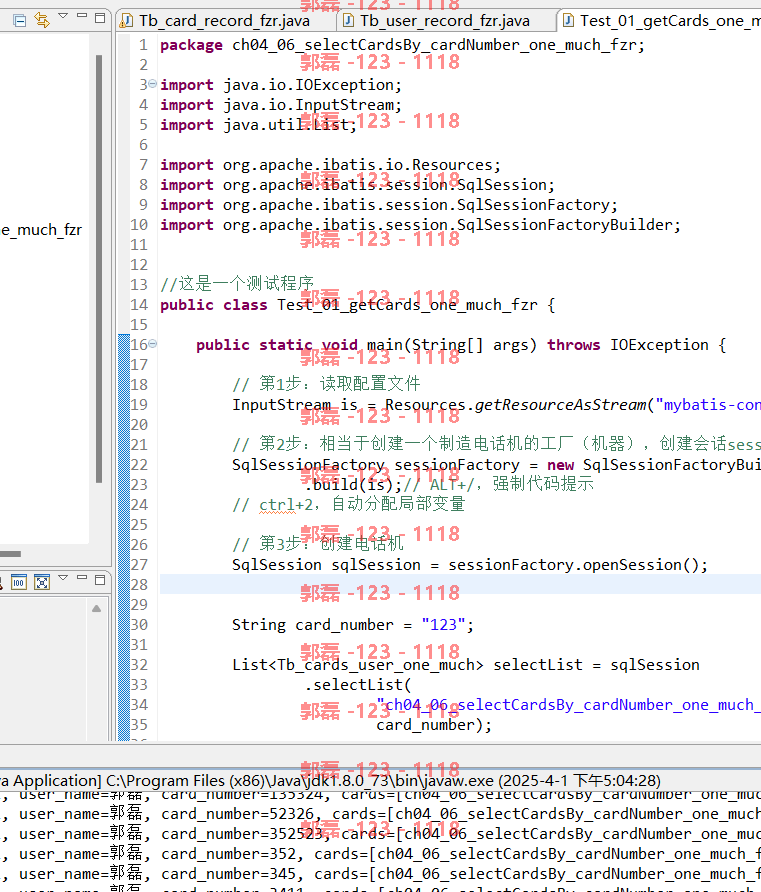This screenshot has height=892, width=761.
Task: Click '.selectList(' on line 33
Action: tap(358, 685)
